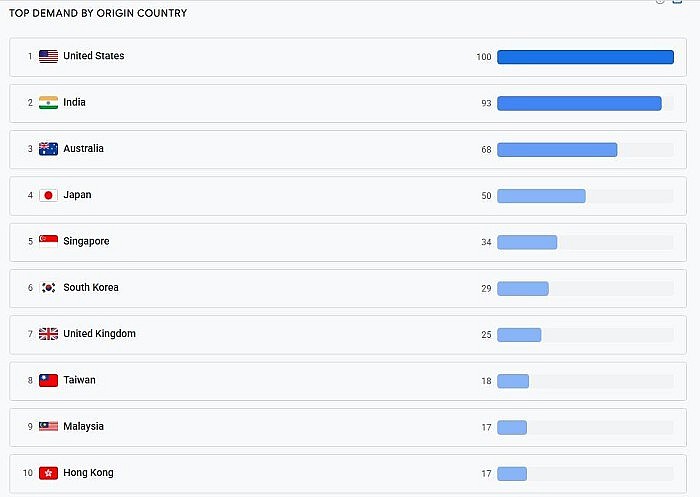Click the Taiwan flag icon
This screenshot has height=497, width=700.
click(x=48, y=381)
